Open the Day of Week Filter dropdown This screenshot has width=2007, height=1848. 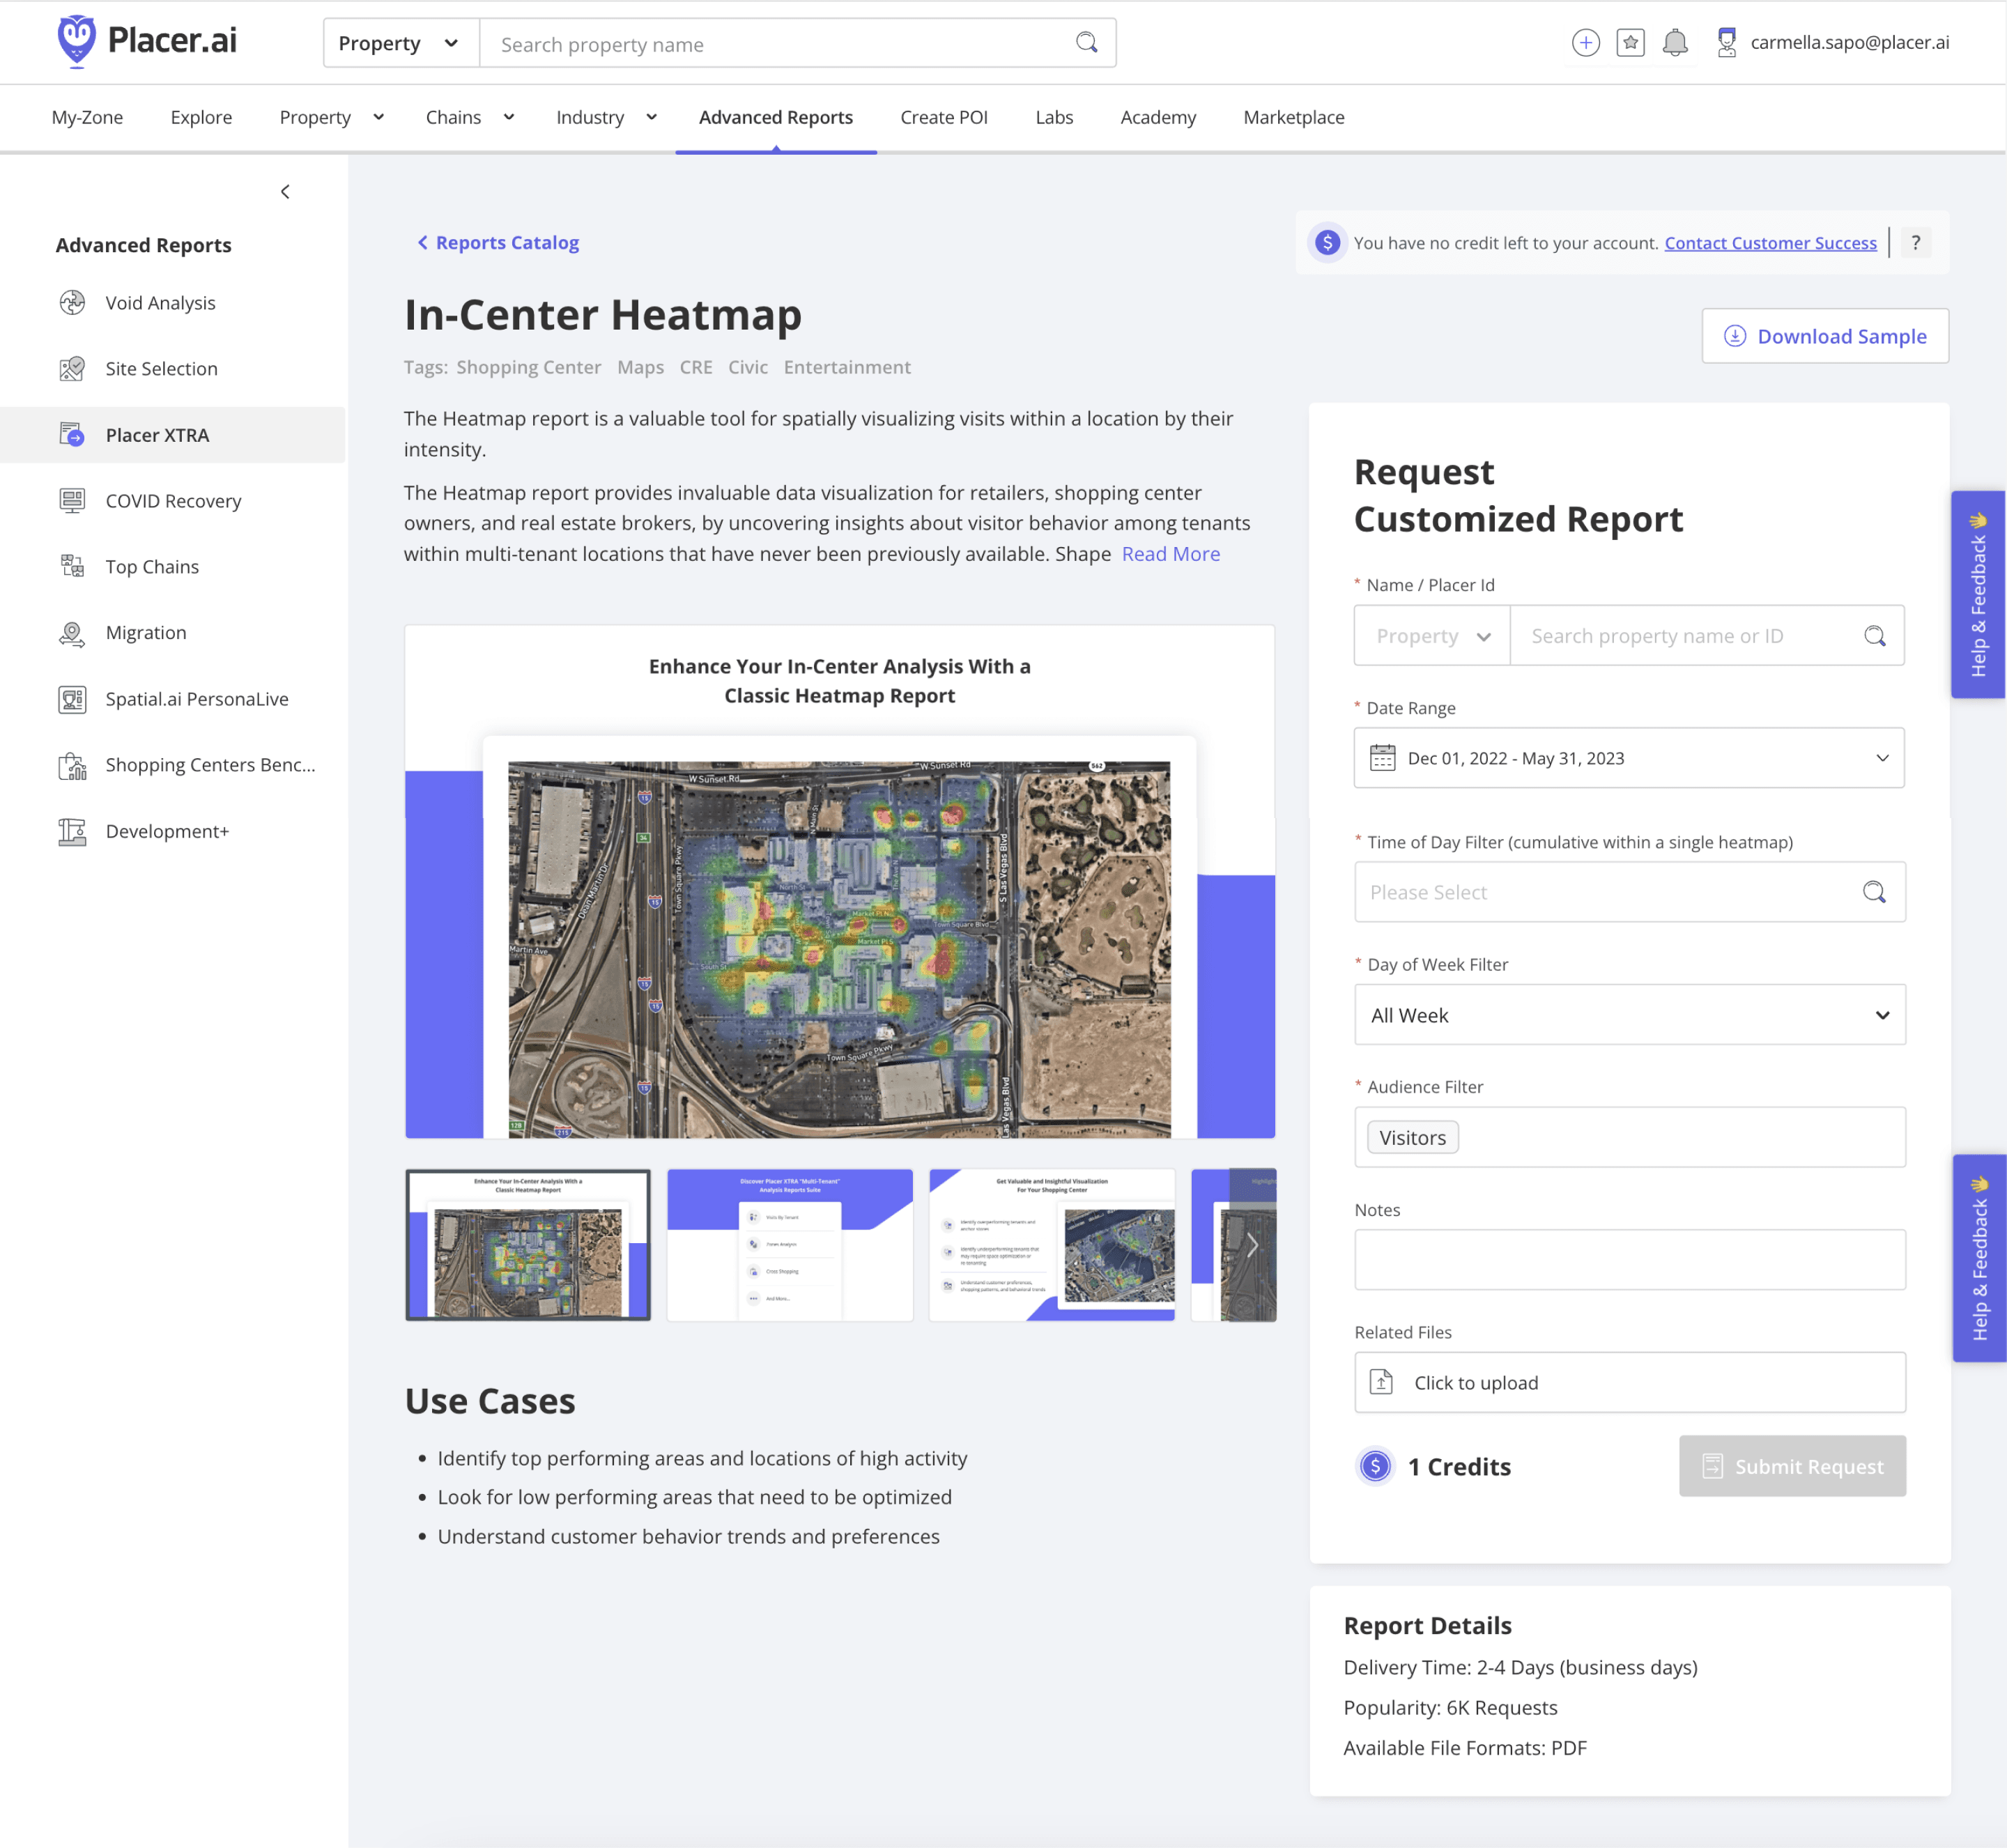pos(1881,1015)
